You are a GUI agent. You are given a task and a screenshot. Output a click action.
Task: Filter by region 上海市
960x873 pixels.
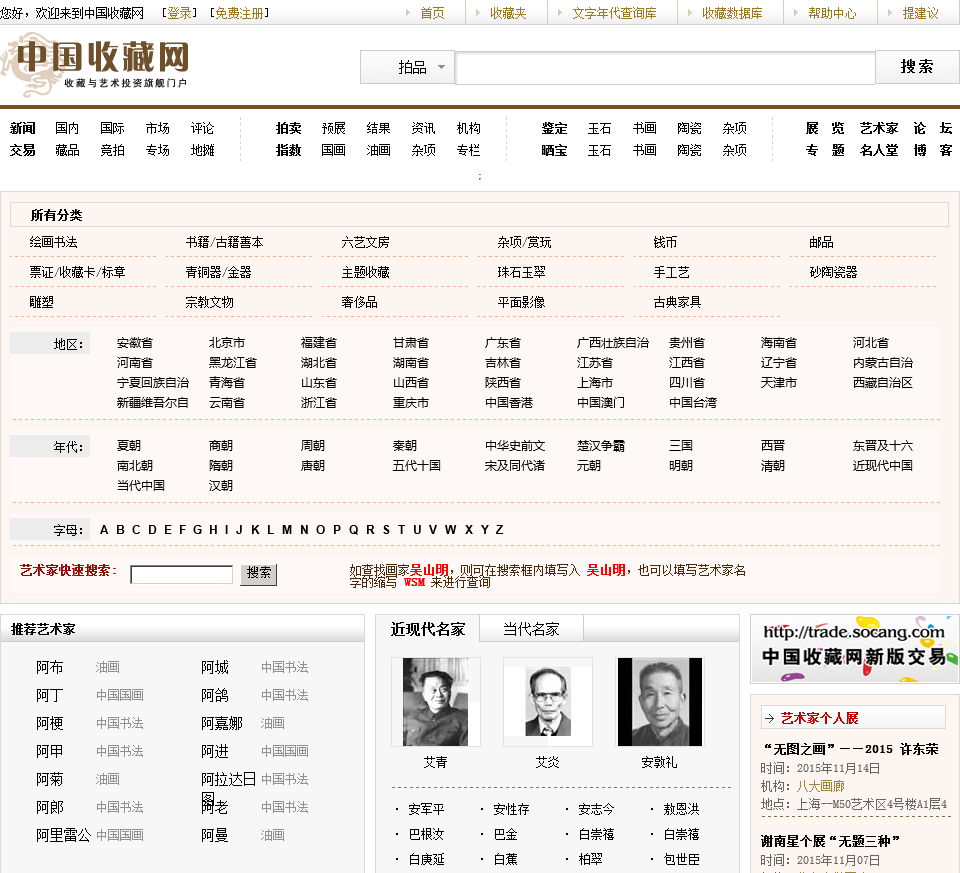(x=594, y=383)
